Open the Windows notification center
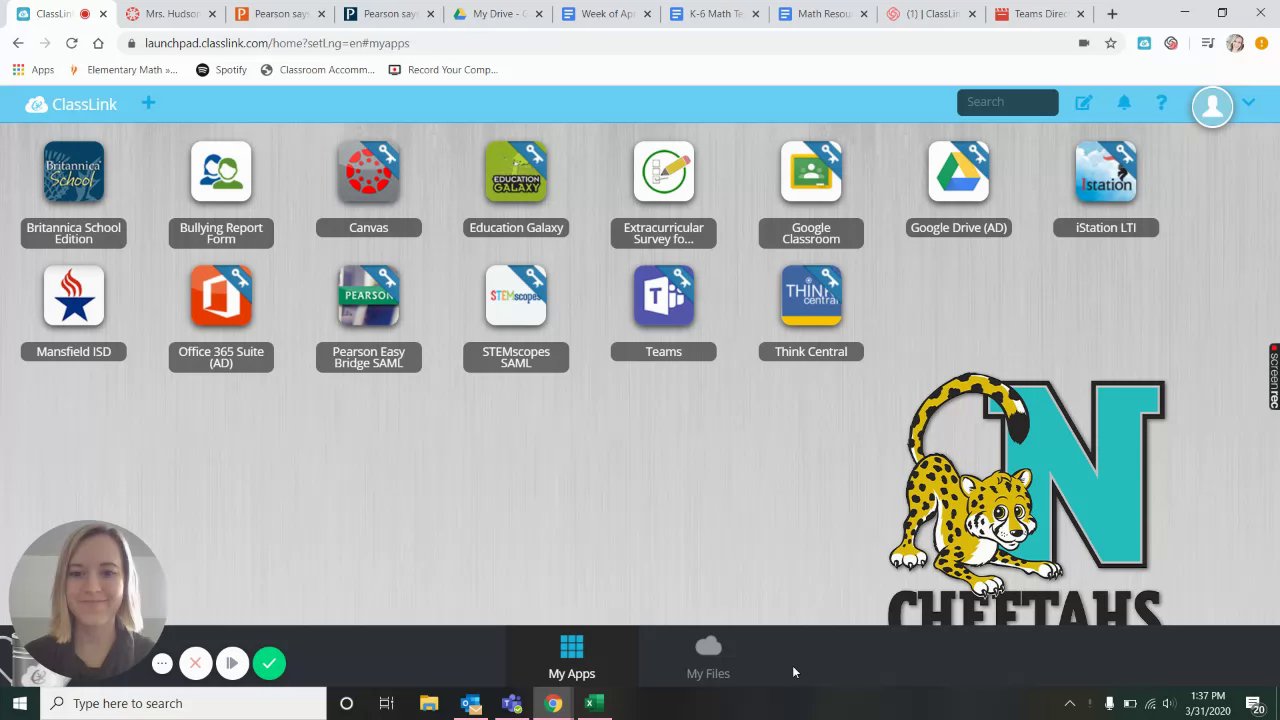1280x720 pixels. (1253, 703)
